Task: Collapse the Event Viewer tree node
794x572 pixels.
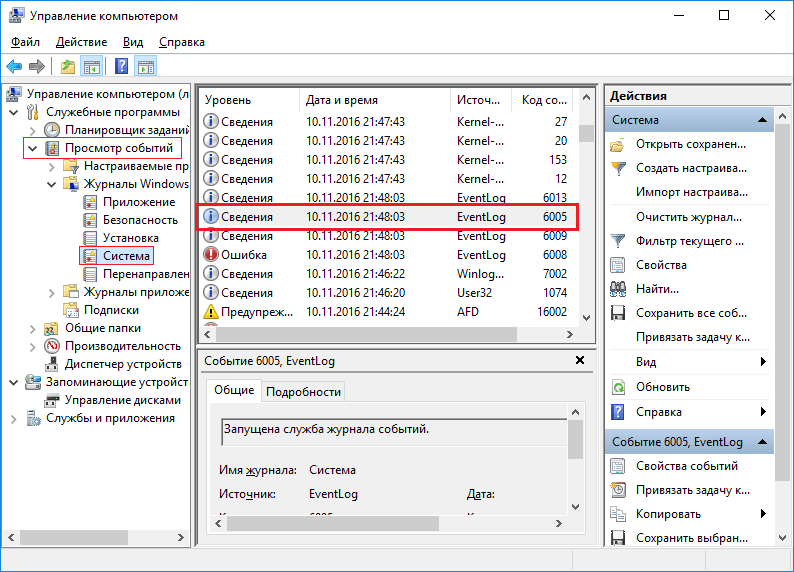Action: pos(32,148)
